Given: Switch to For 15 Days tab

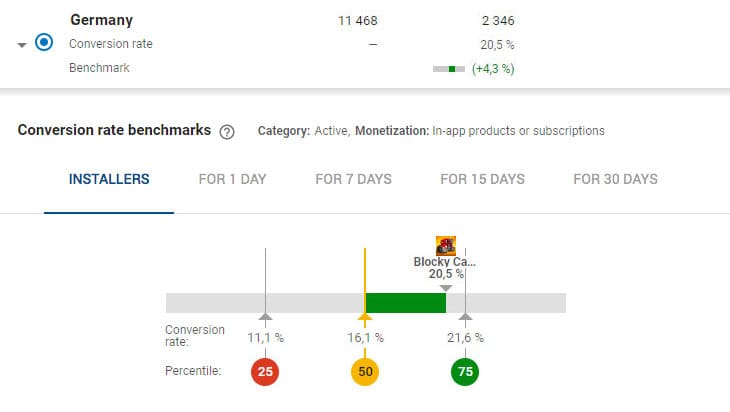Looking at the screenshot, I should pyautogui.click(x=482, y=180).
